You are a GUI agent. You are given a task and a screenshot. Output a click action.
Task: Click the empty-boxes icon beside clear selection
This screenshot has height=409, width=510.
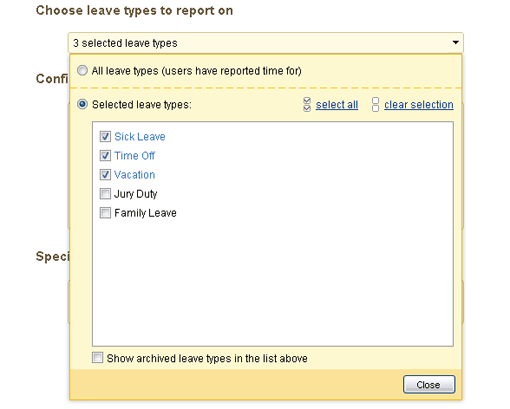tap(375, 105)
